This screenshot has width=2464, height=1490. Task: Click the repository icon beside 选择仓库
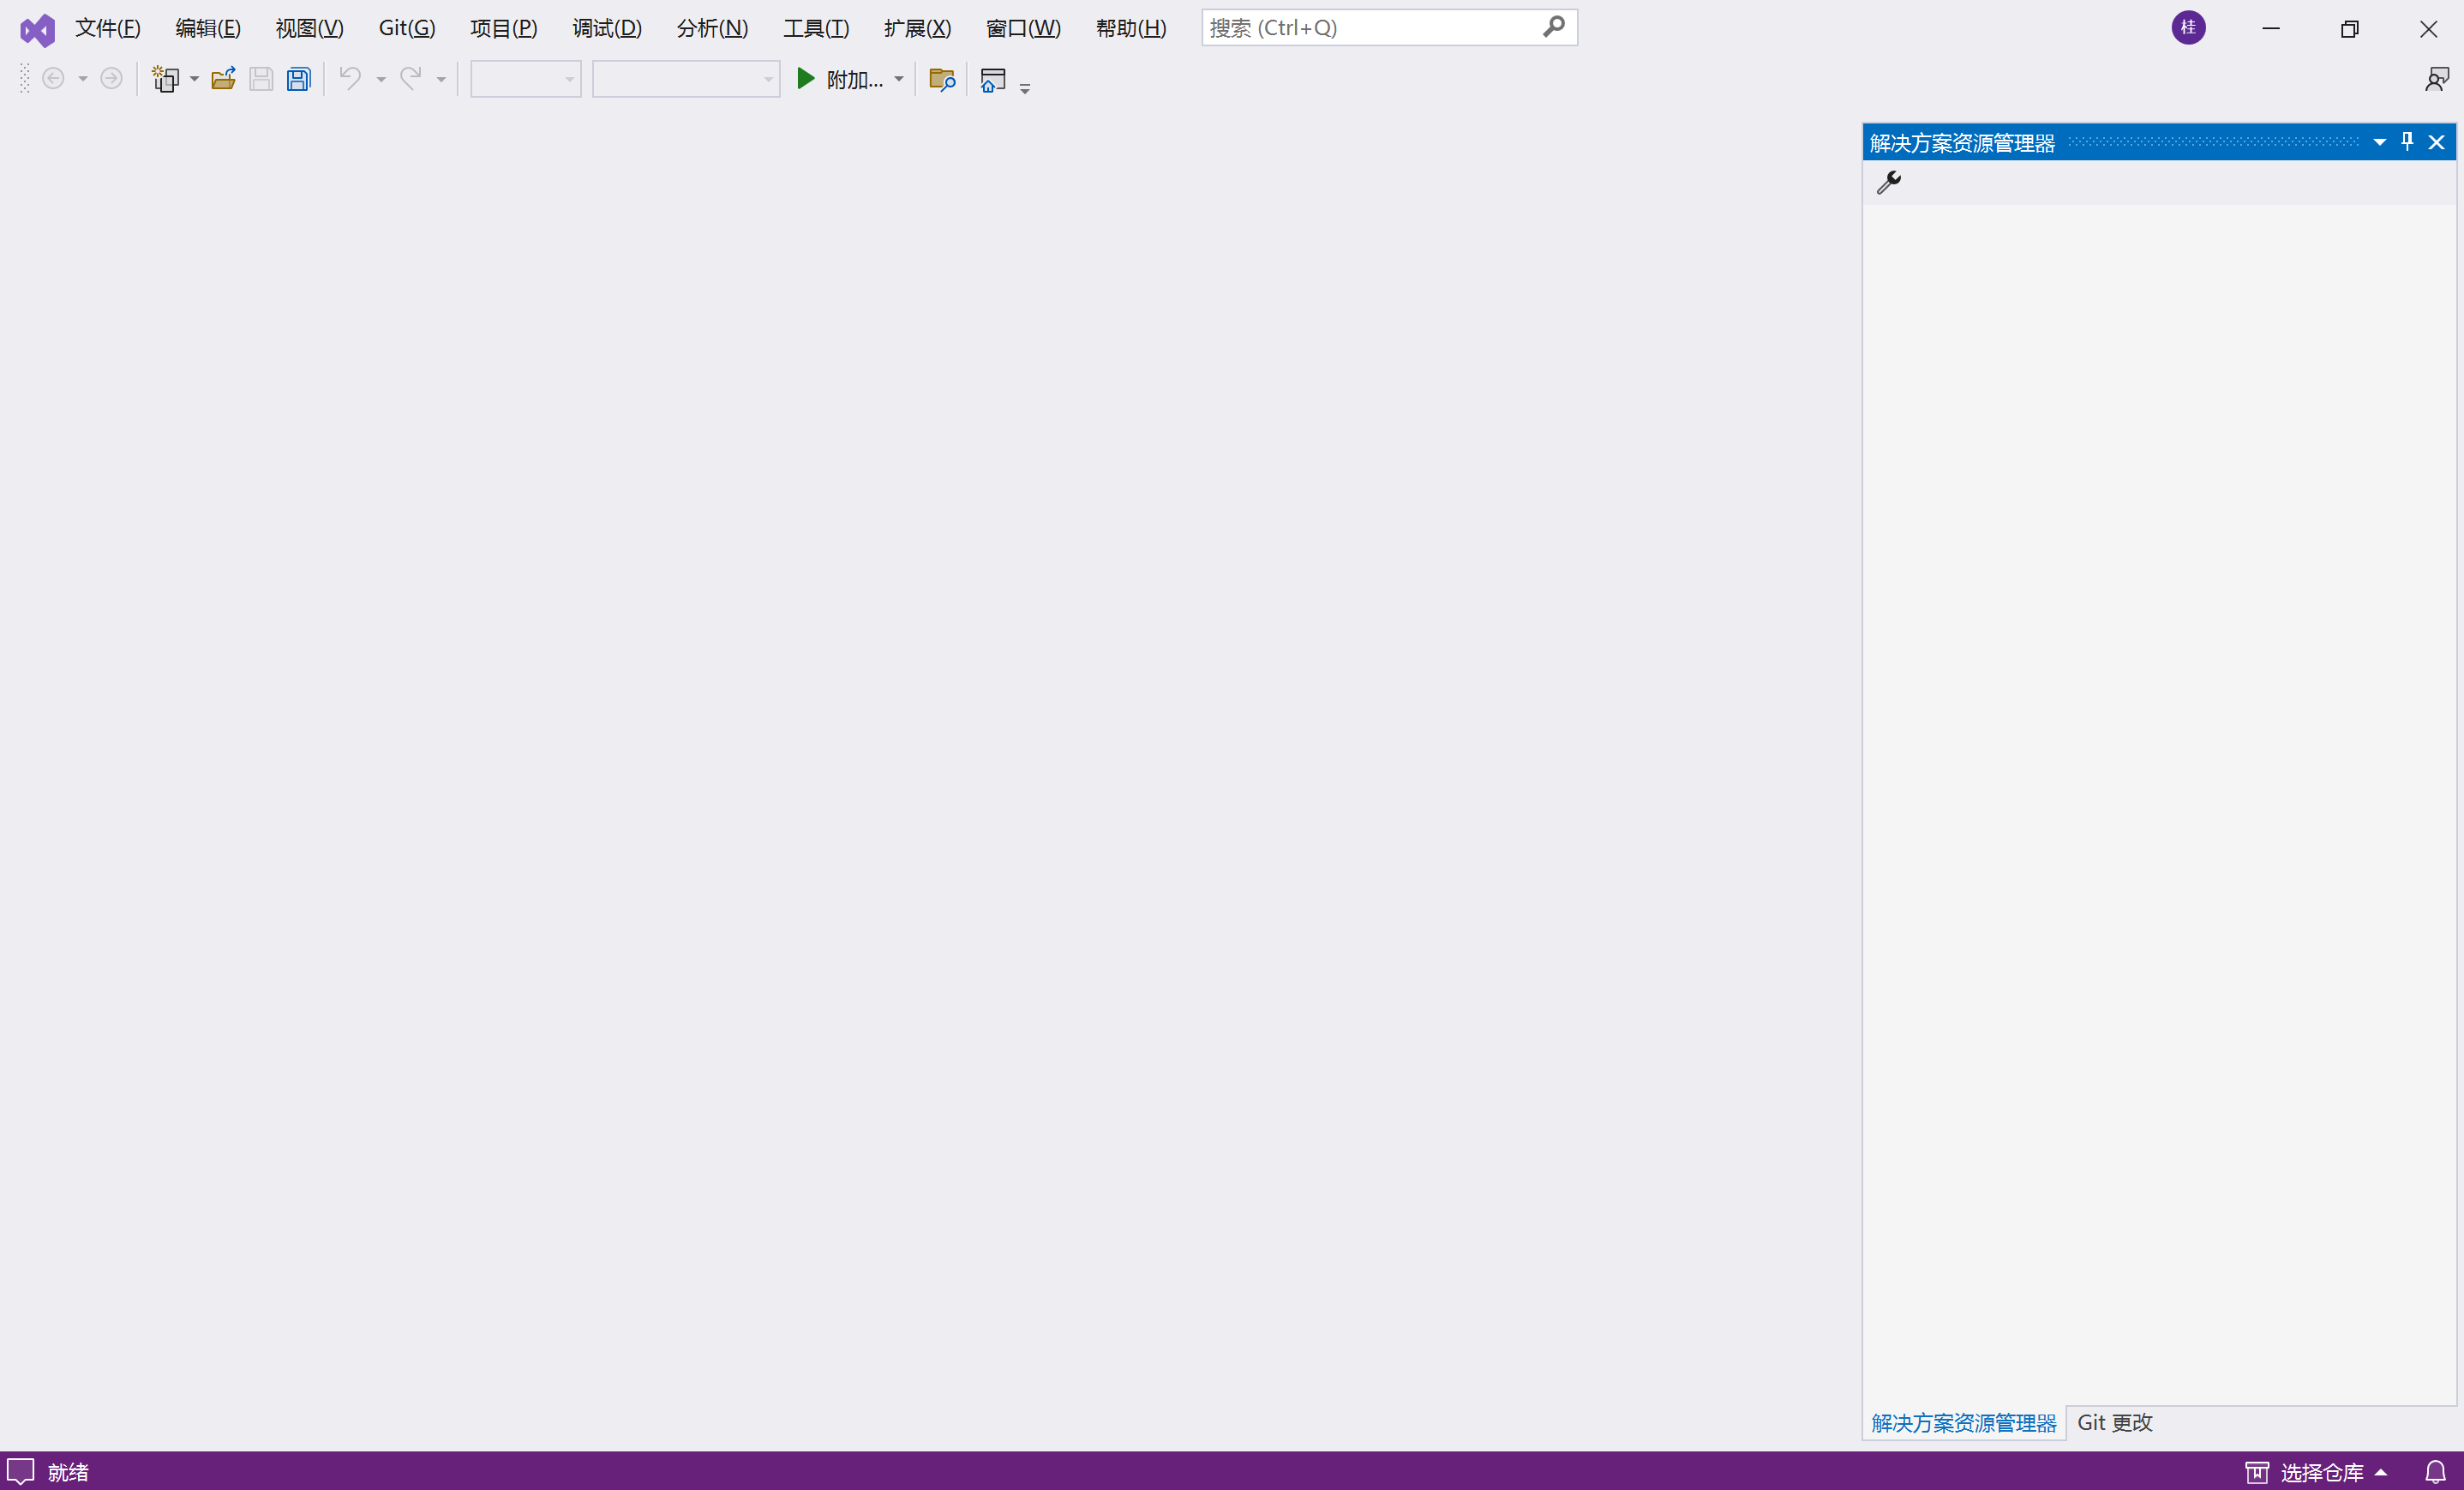click(x=2257, y=1472)
